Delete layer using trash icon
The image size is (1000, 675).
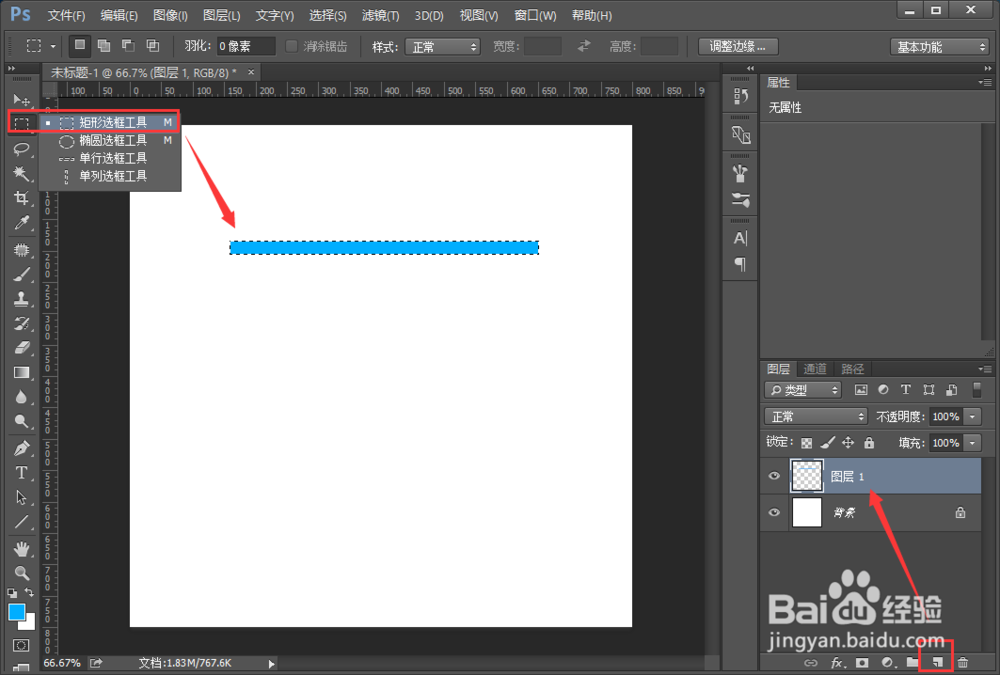point(962,662)
